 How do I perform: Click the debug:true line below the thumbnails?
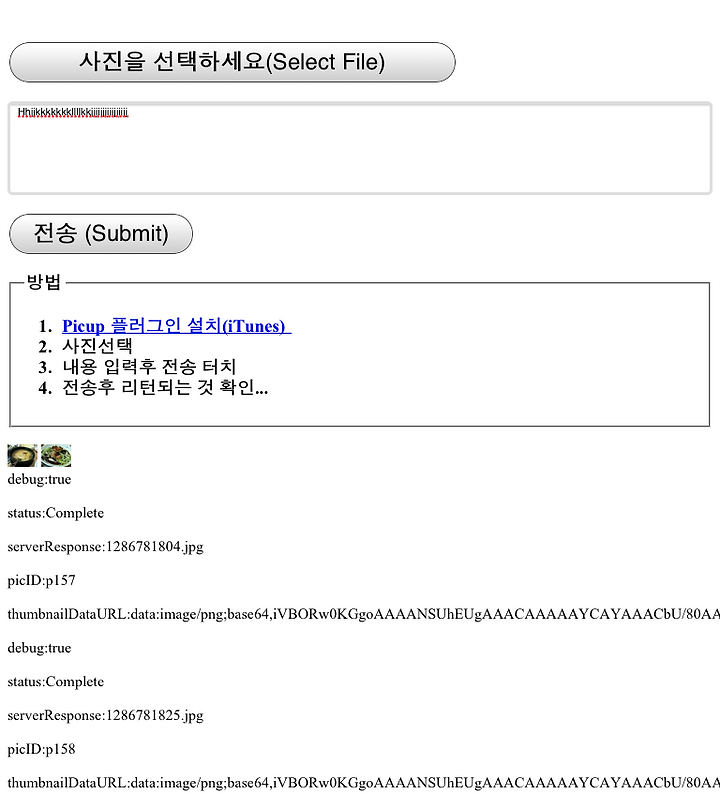point(39,479)
